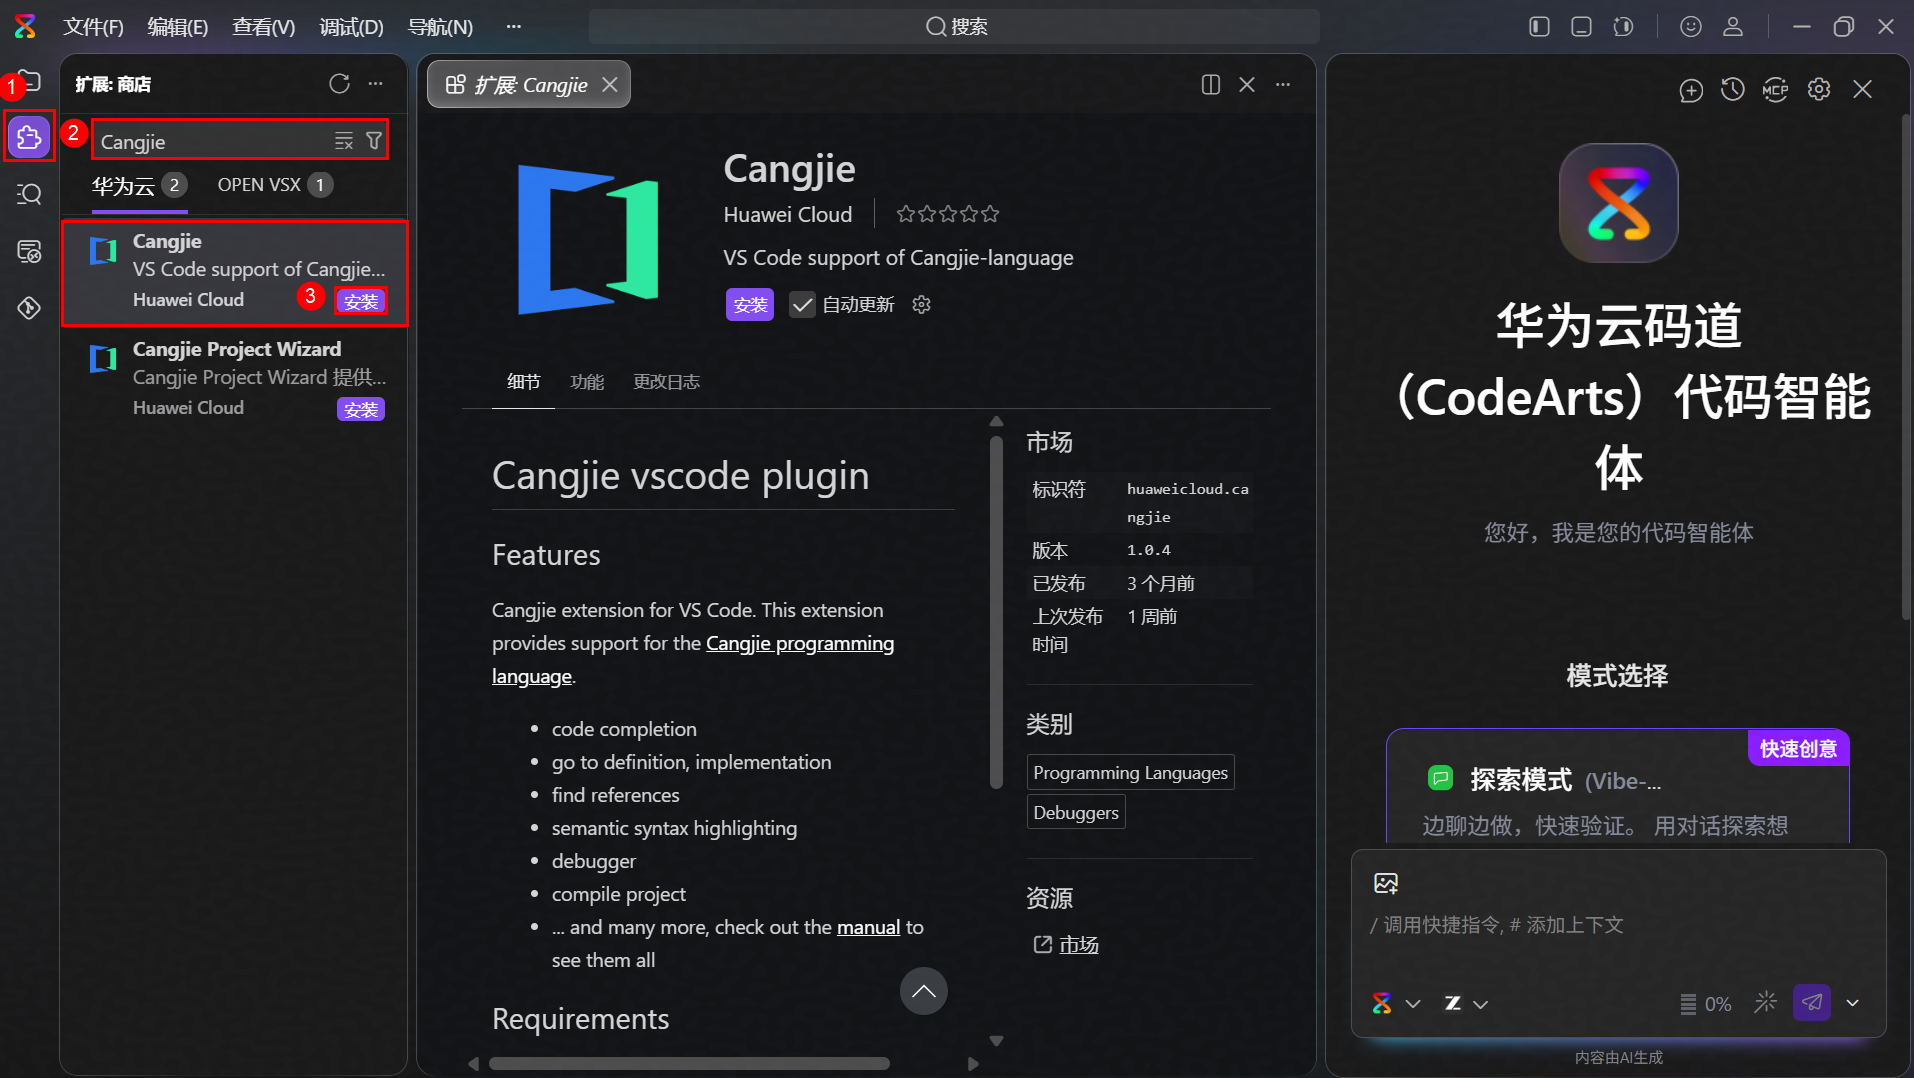Open the search view in activity bar
The height and width of the screenshot is (1078, 1914).
[x=29, y=193]
